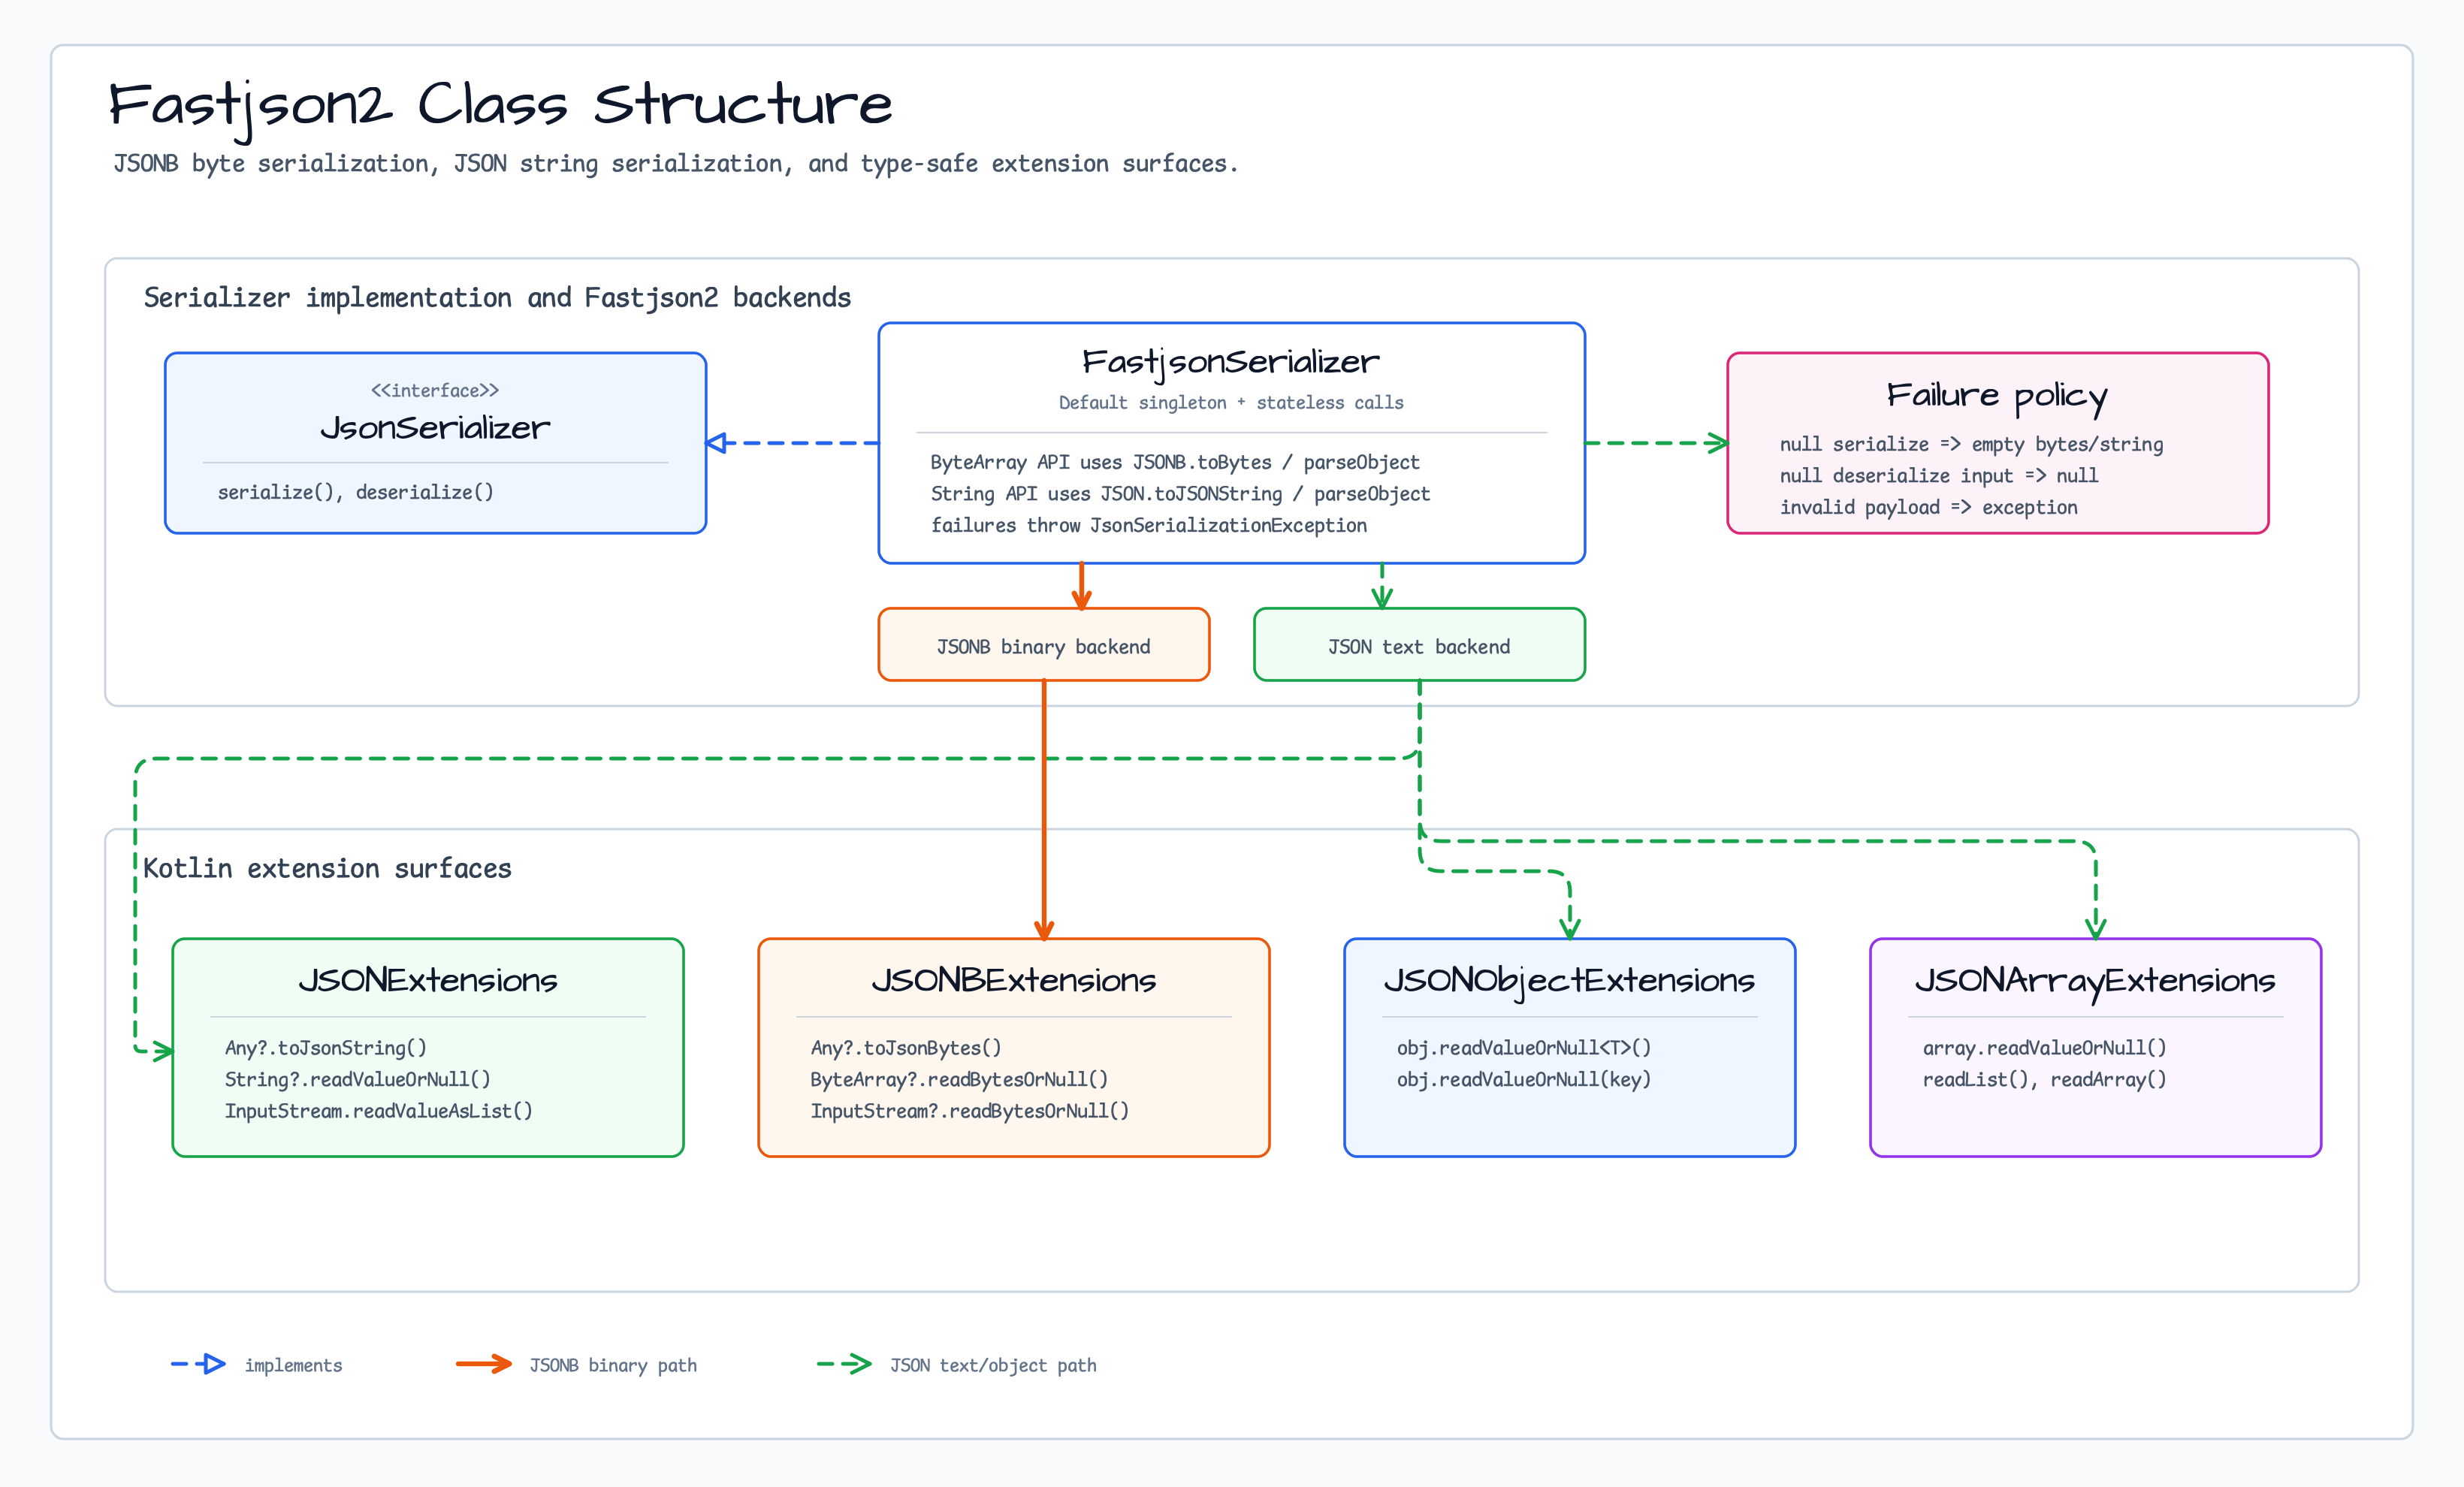This screenshot has width=2464, height=1487.
Task: Click 'String API uses JSON.toJSONString / parseObject' line
Action: [1180, 494]
